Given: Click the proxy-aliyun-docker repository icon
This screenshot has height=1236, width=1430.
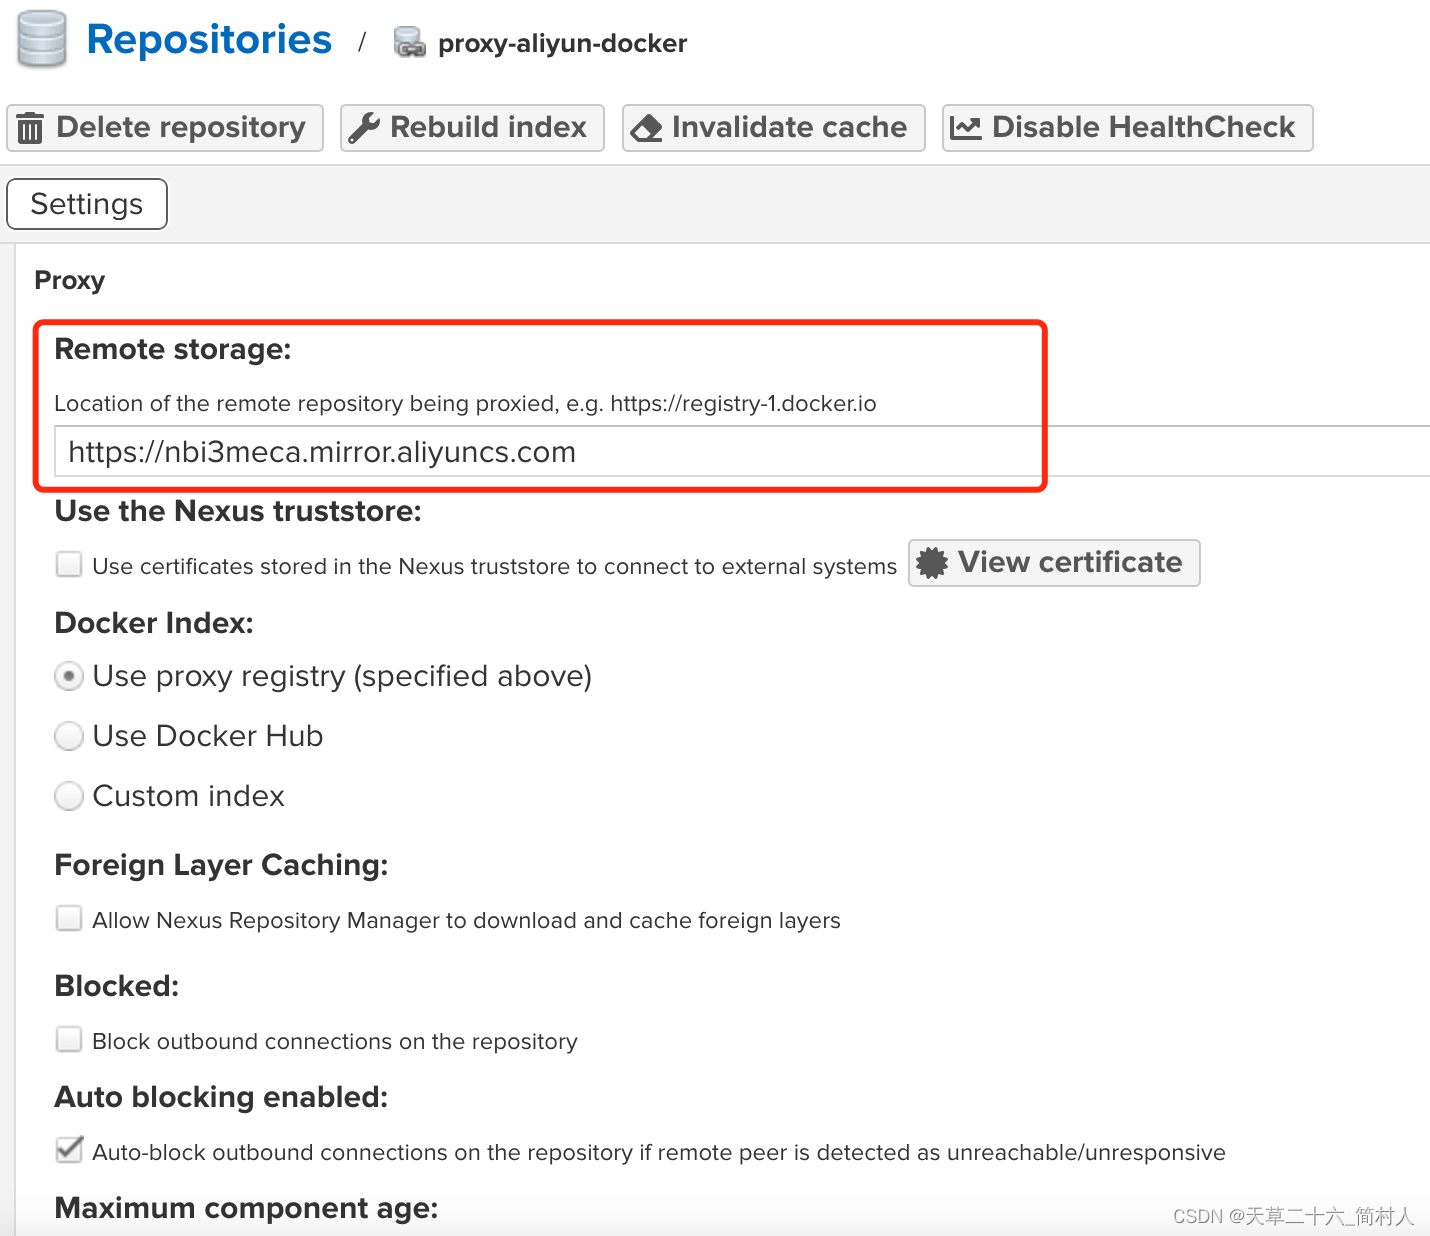Looking at the screenshot, I should point(409,43).
